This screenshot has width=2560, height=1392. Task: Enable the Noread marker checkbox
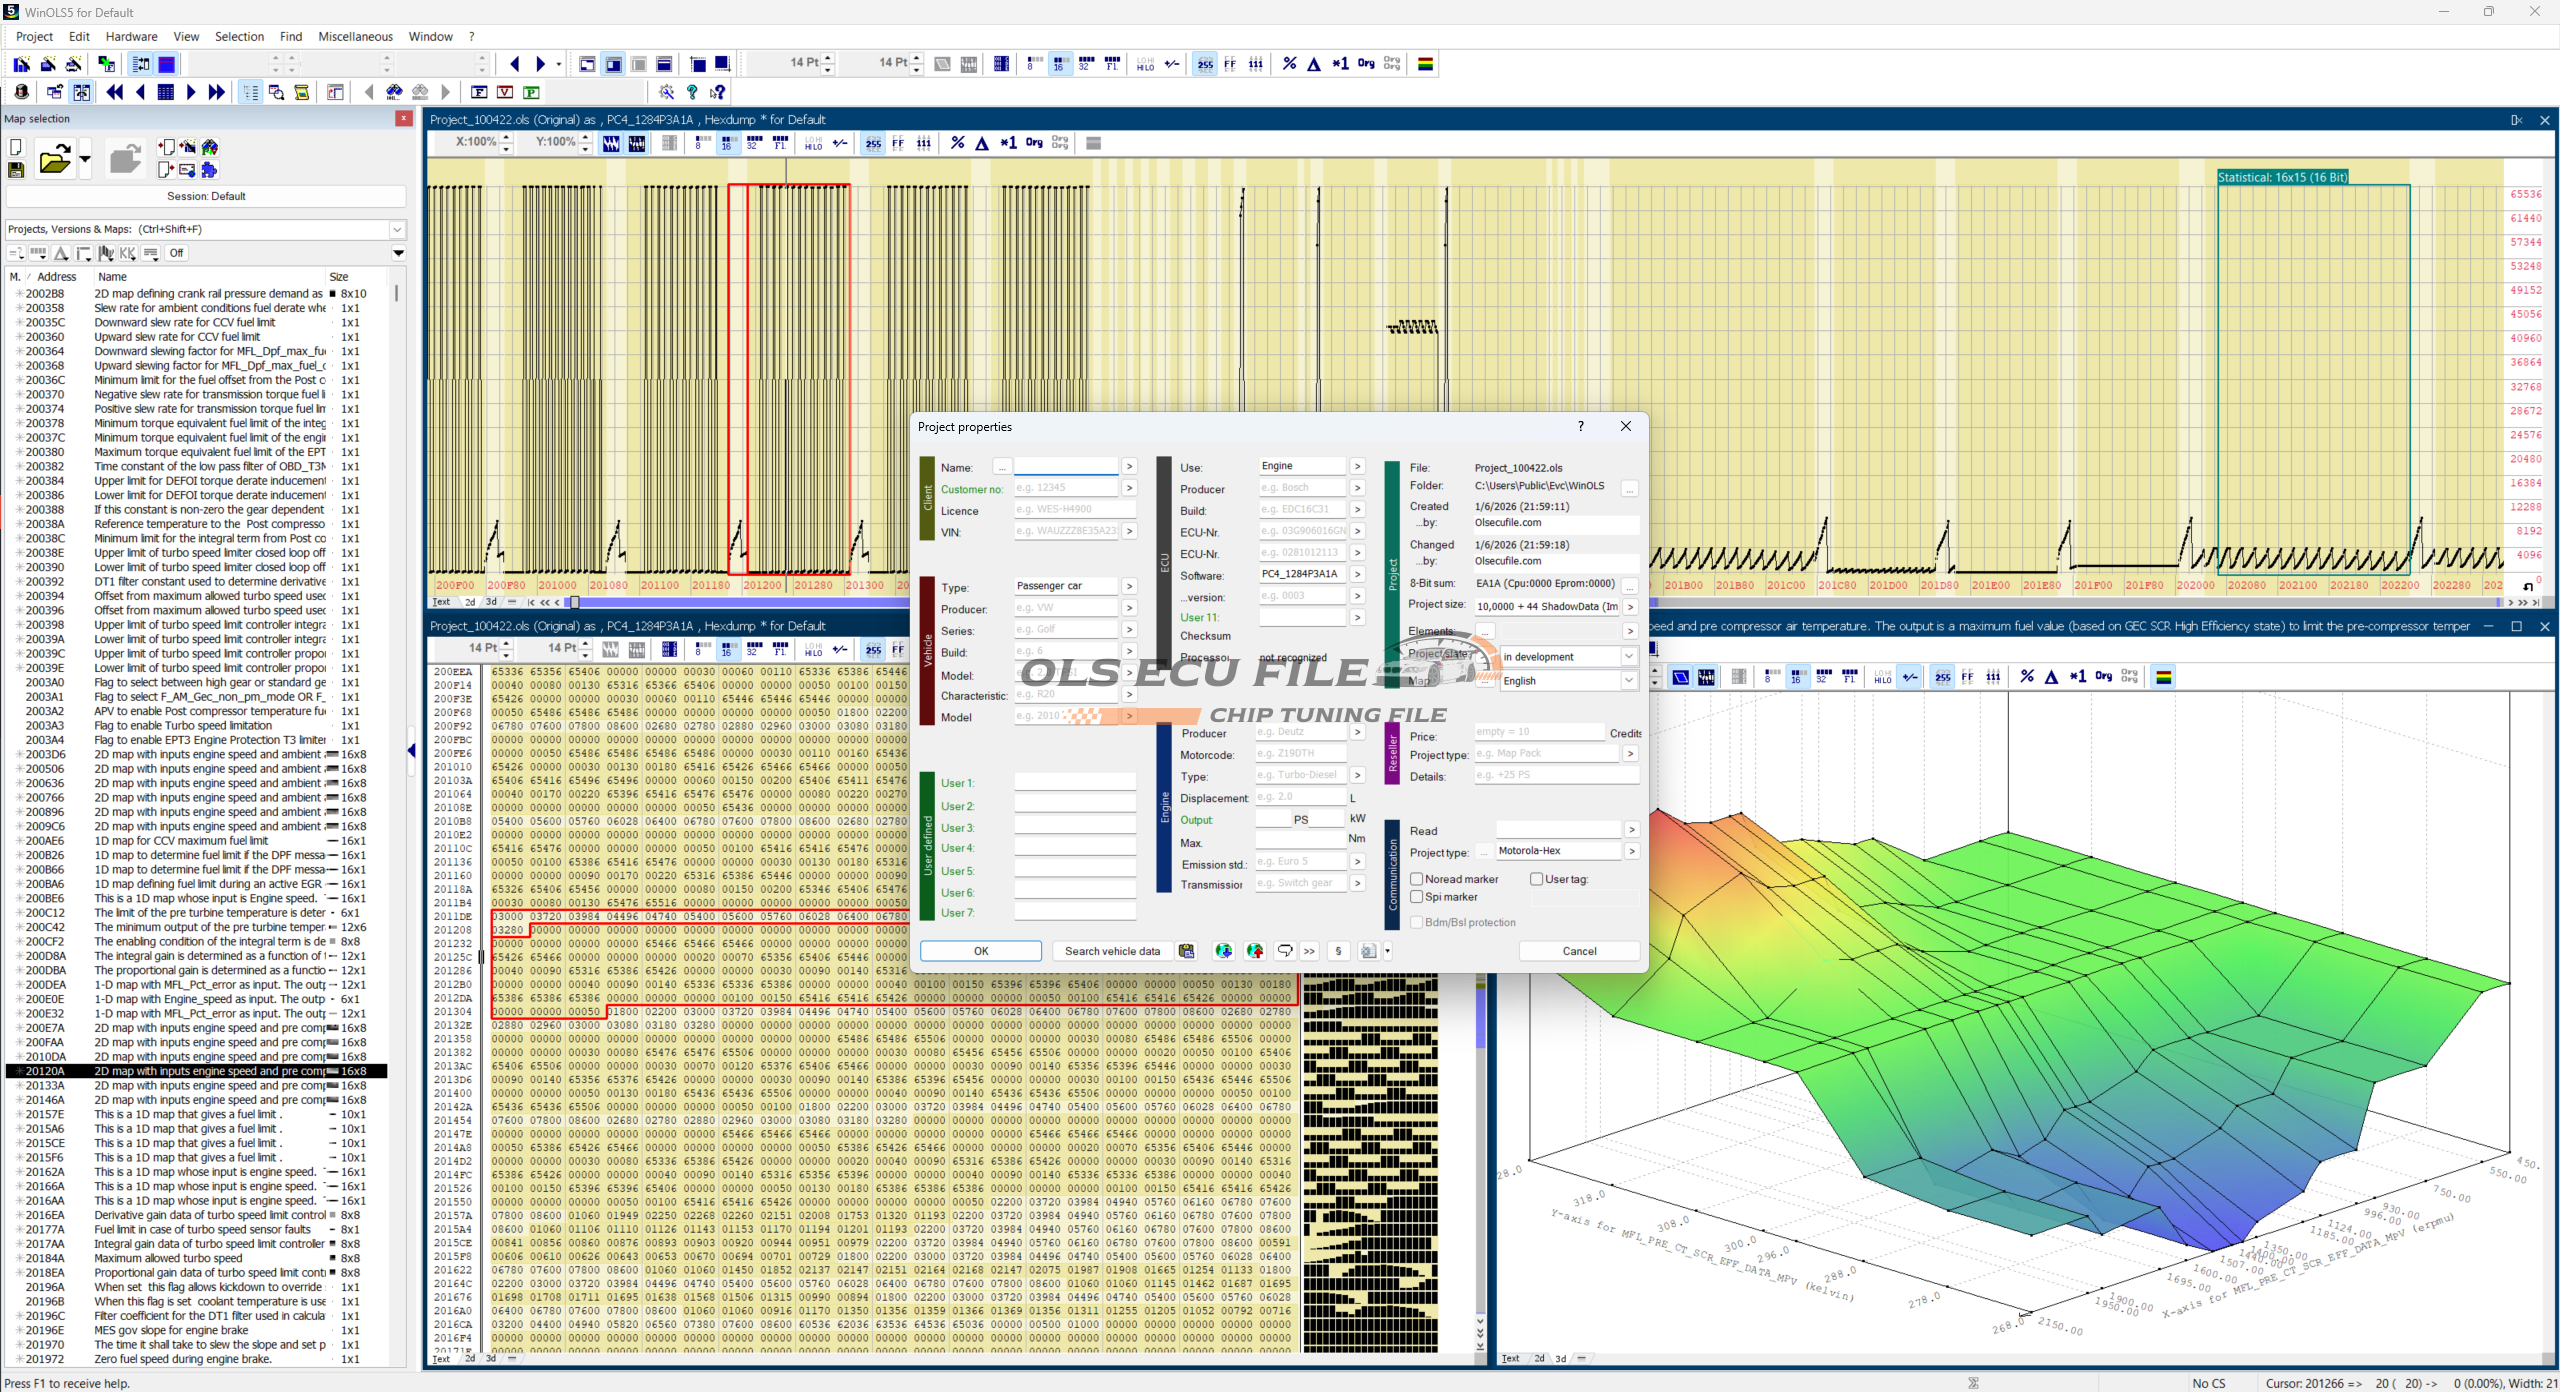pyautogui.click(x=1416, y=879)
